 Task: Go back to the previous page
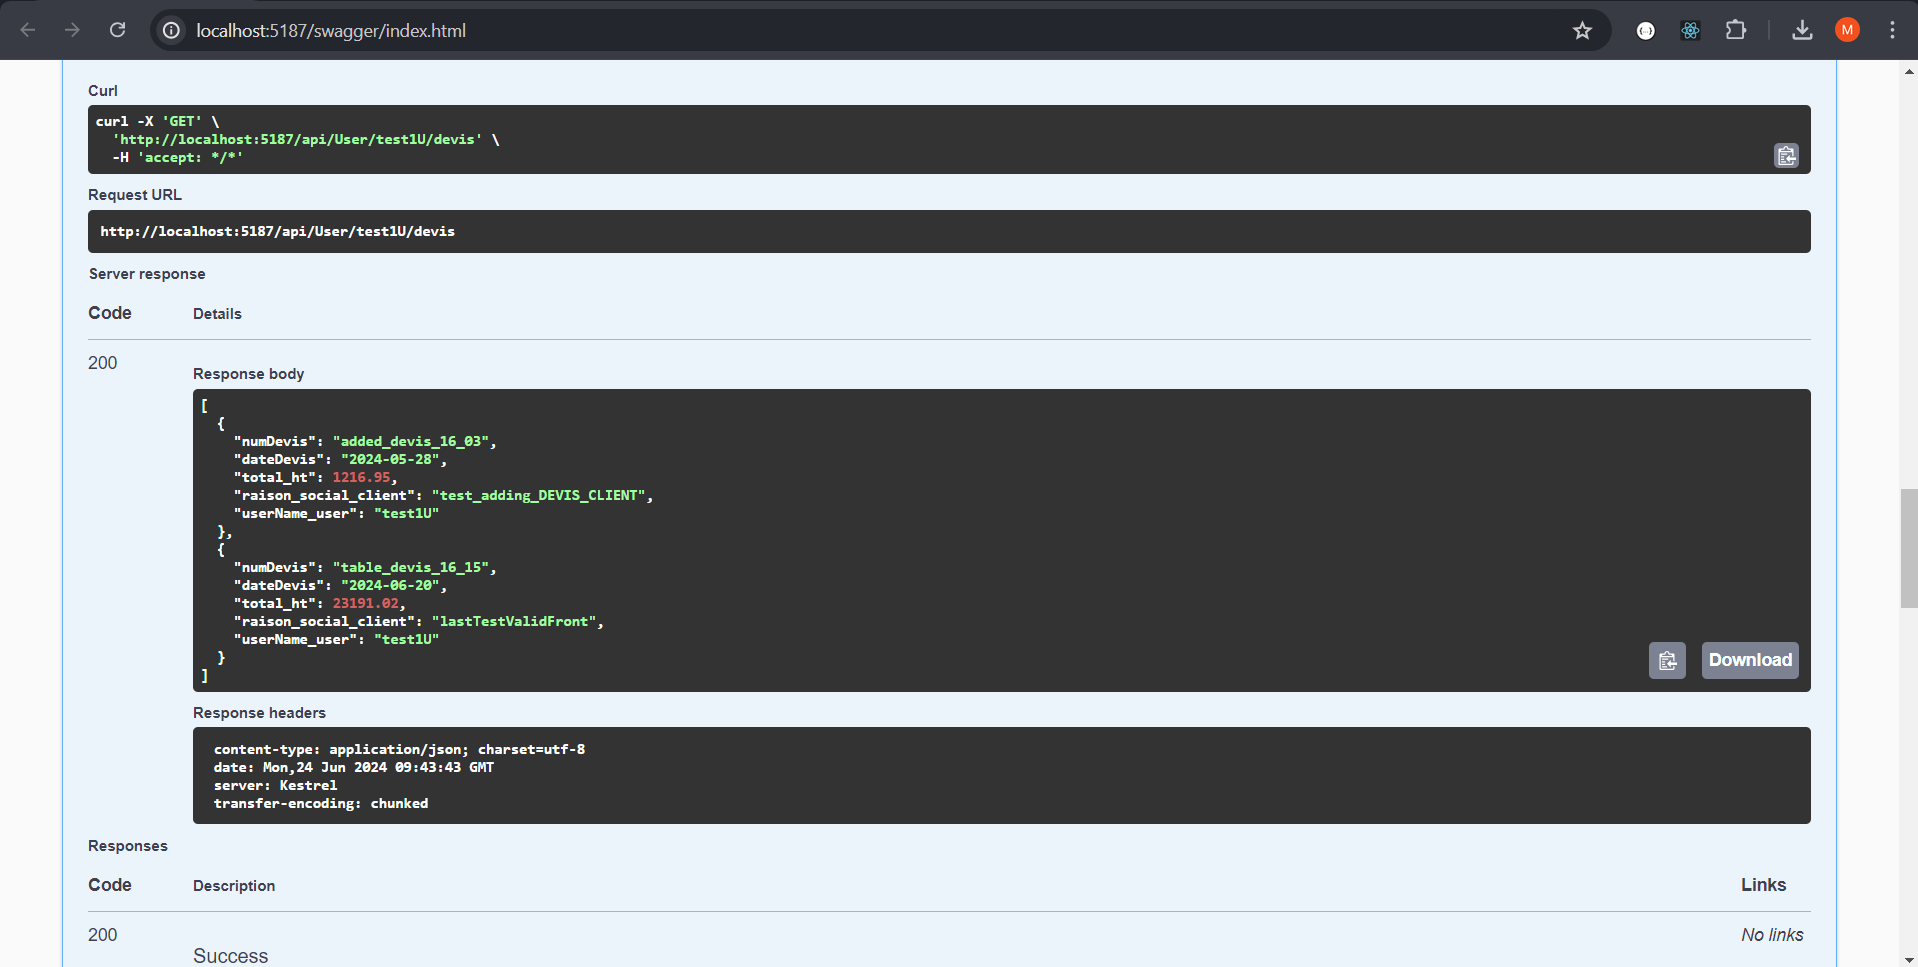(28, 30)
